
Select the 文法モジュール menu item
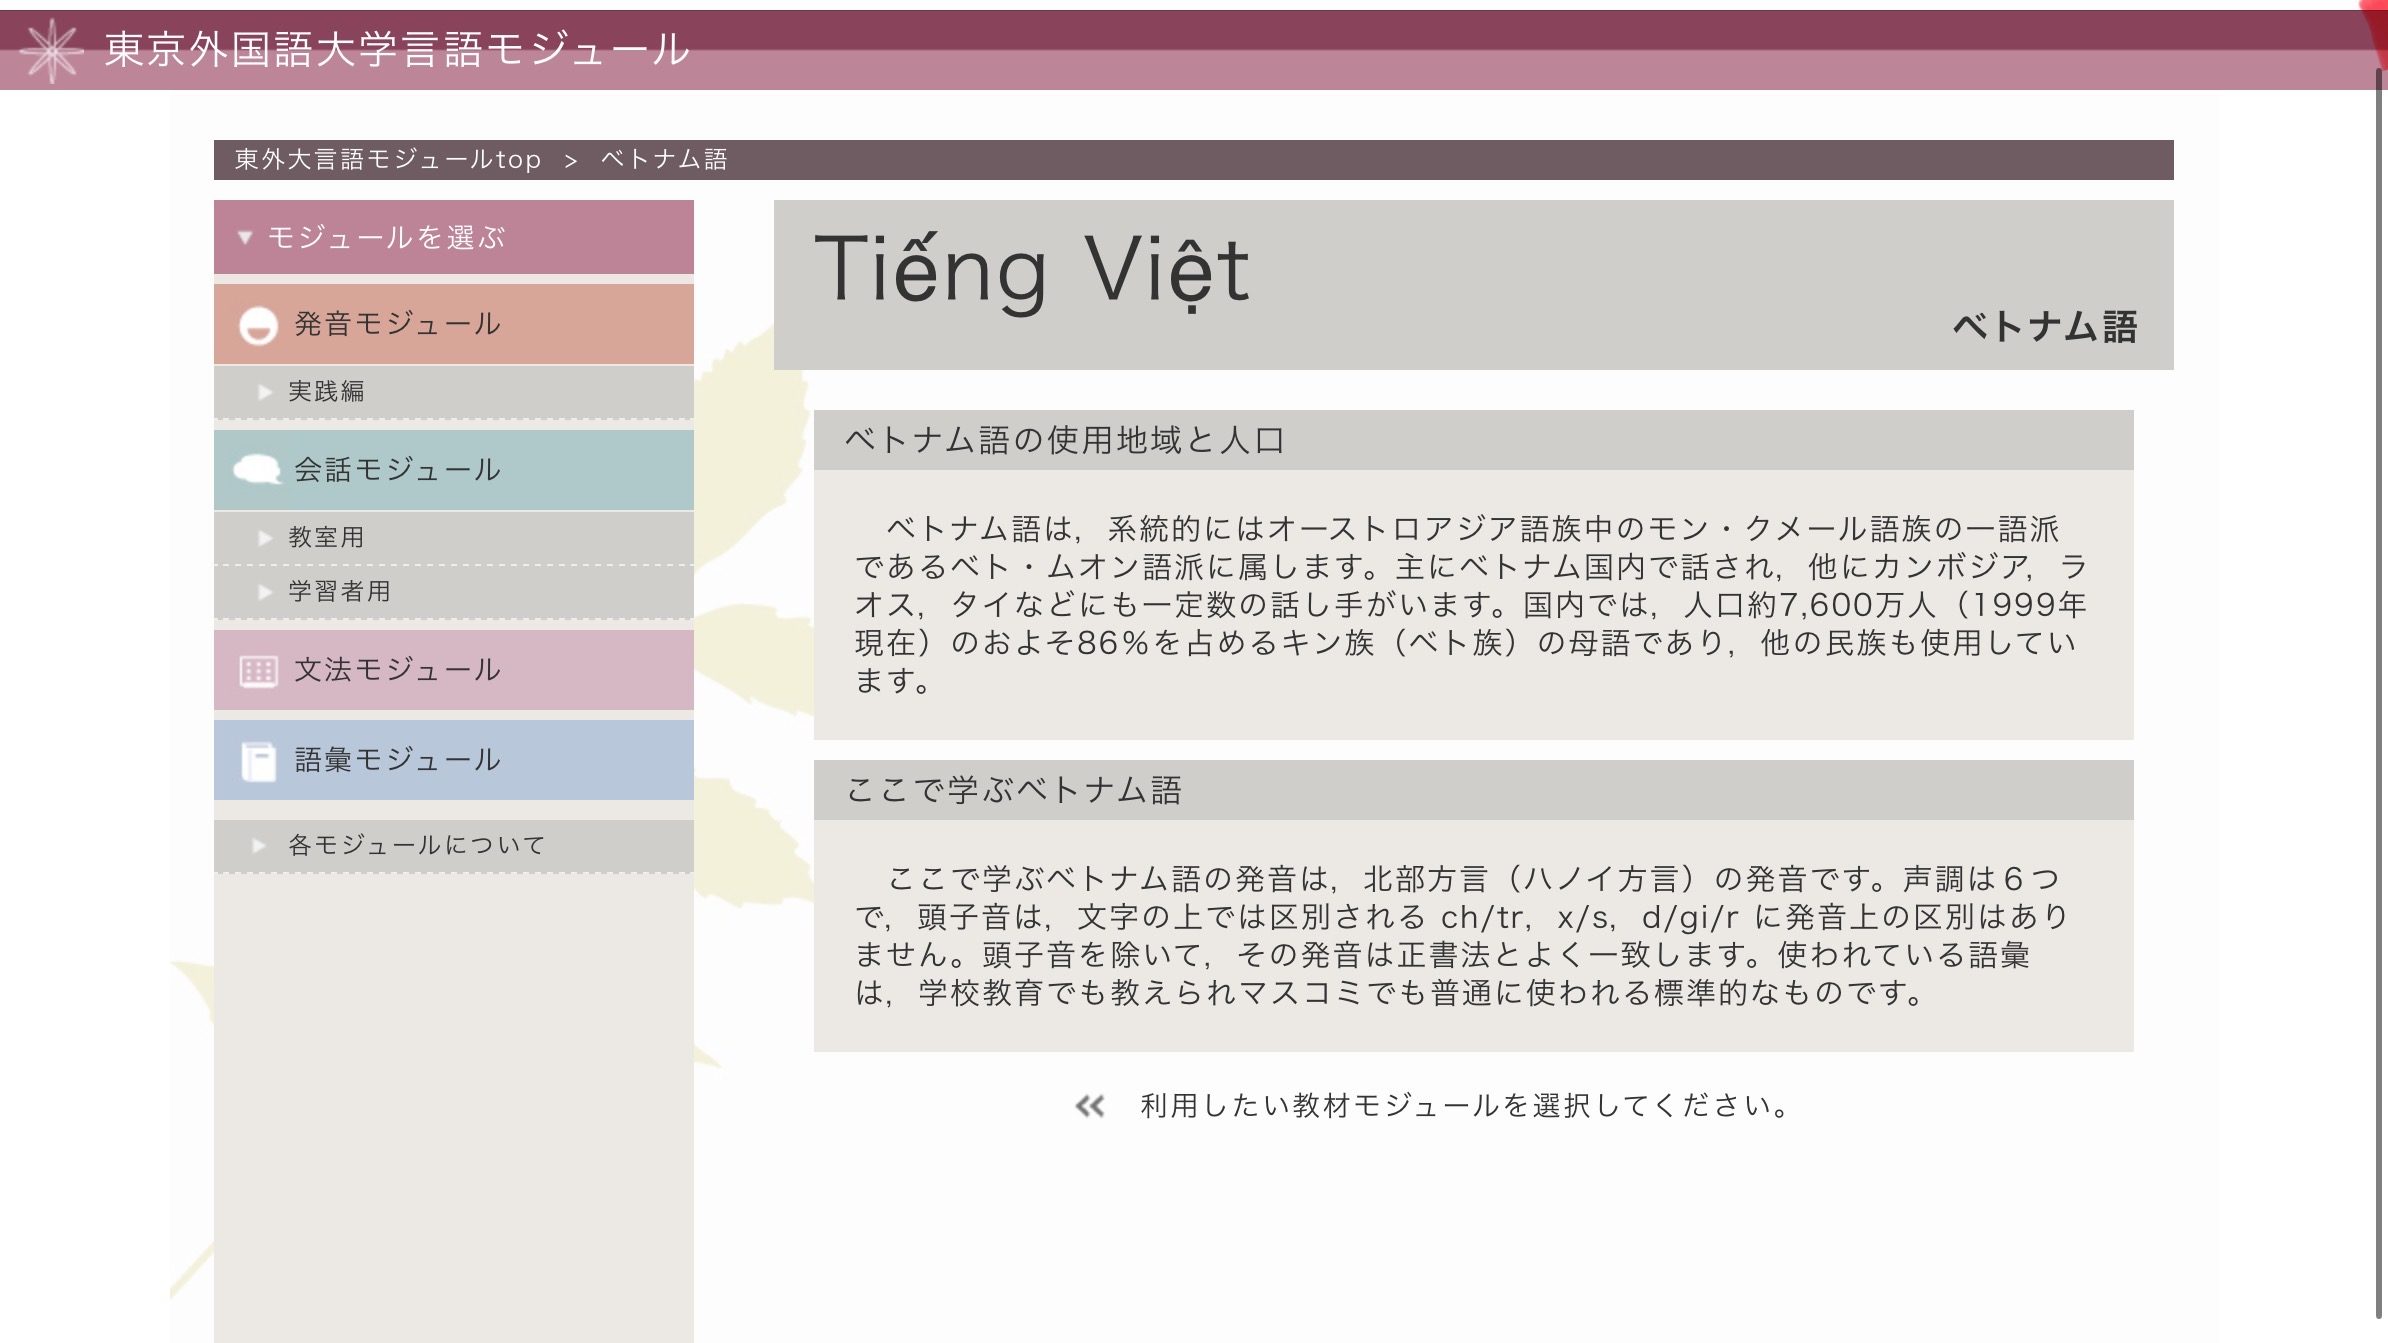point(397,670)
